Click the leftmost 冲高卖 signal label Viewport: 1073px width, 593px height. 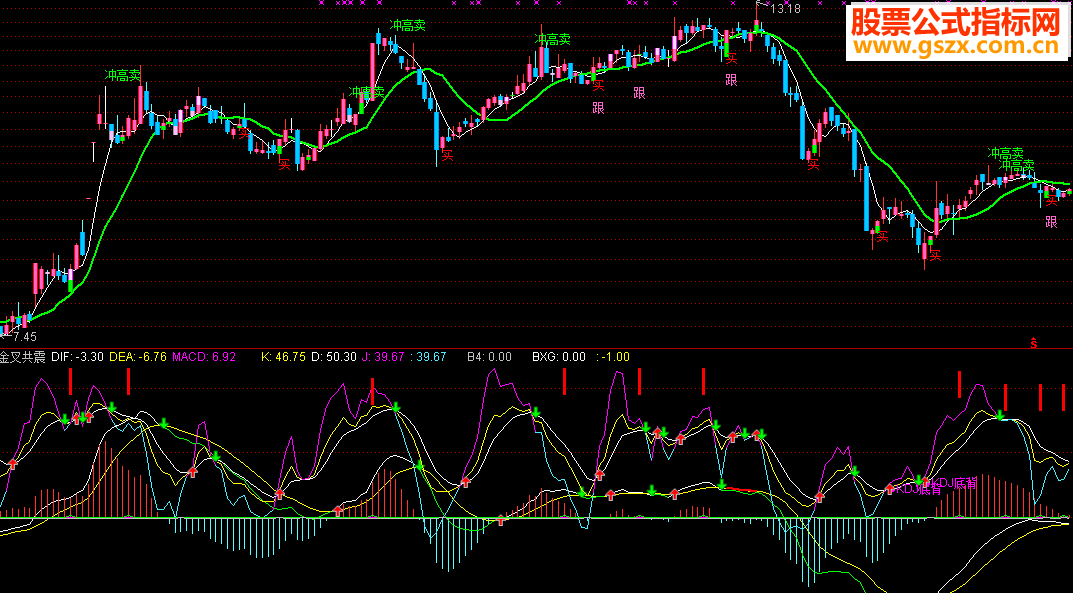[x=122, y=75]
